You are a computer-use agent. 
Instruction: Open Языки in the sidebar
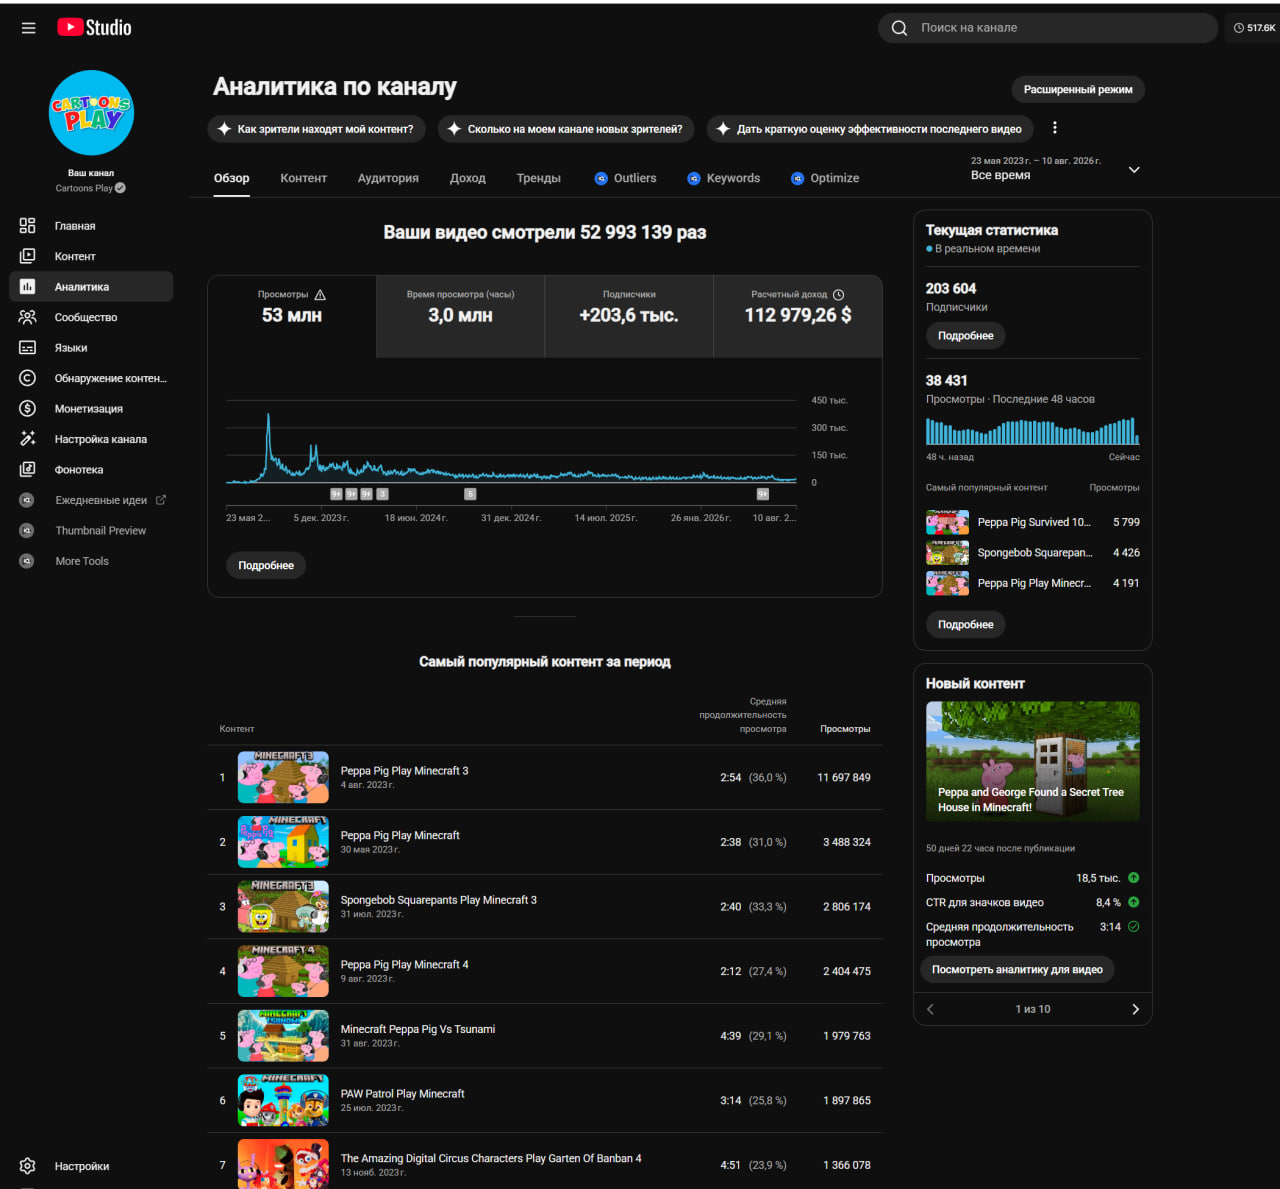pyautogui.click(x=91, y=348)
